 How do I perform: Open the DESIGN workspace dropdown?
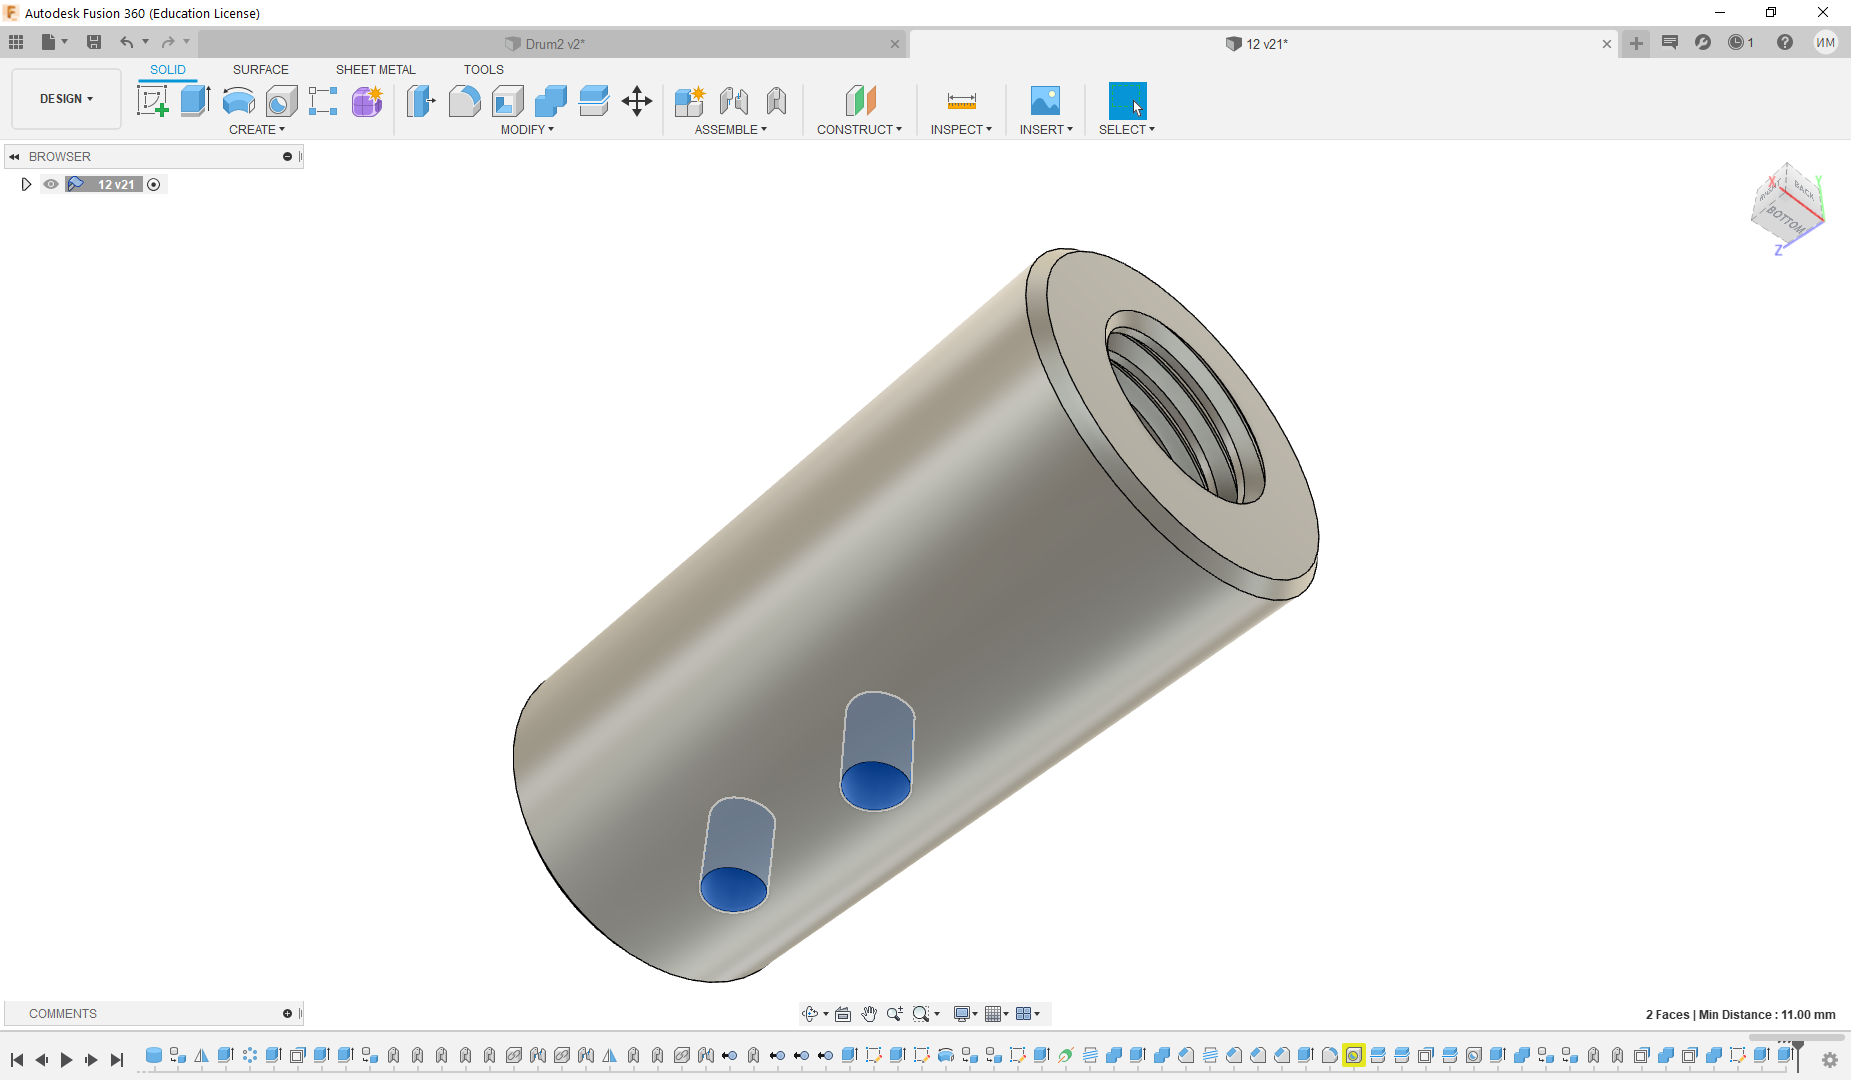66,99
